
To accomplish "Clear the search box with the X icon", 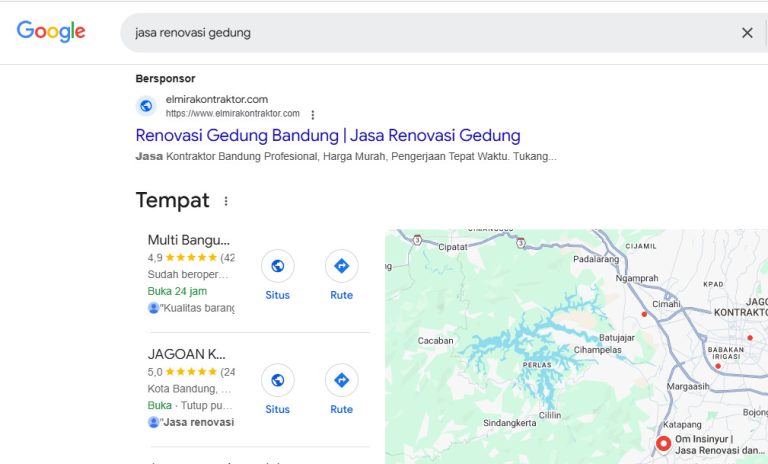I will tap(747, 33).
